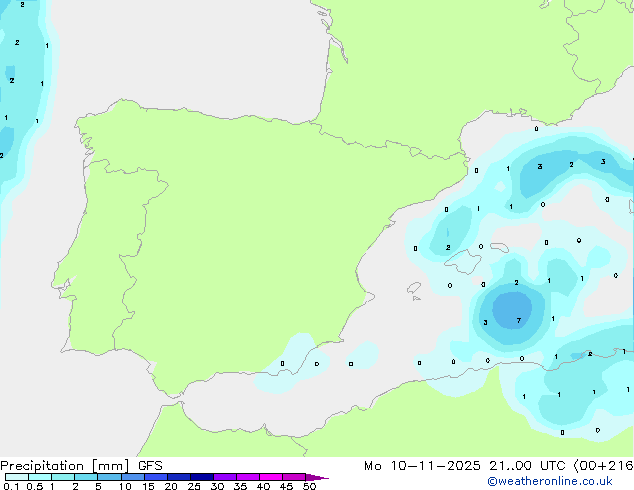Pick the 20–25 mm legend swatch
The image size is (634, 490).
click(179, 477)
